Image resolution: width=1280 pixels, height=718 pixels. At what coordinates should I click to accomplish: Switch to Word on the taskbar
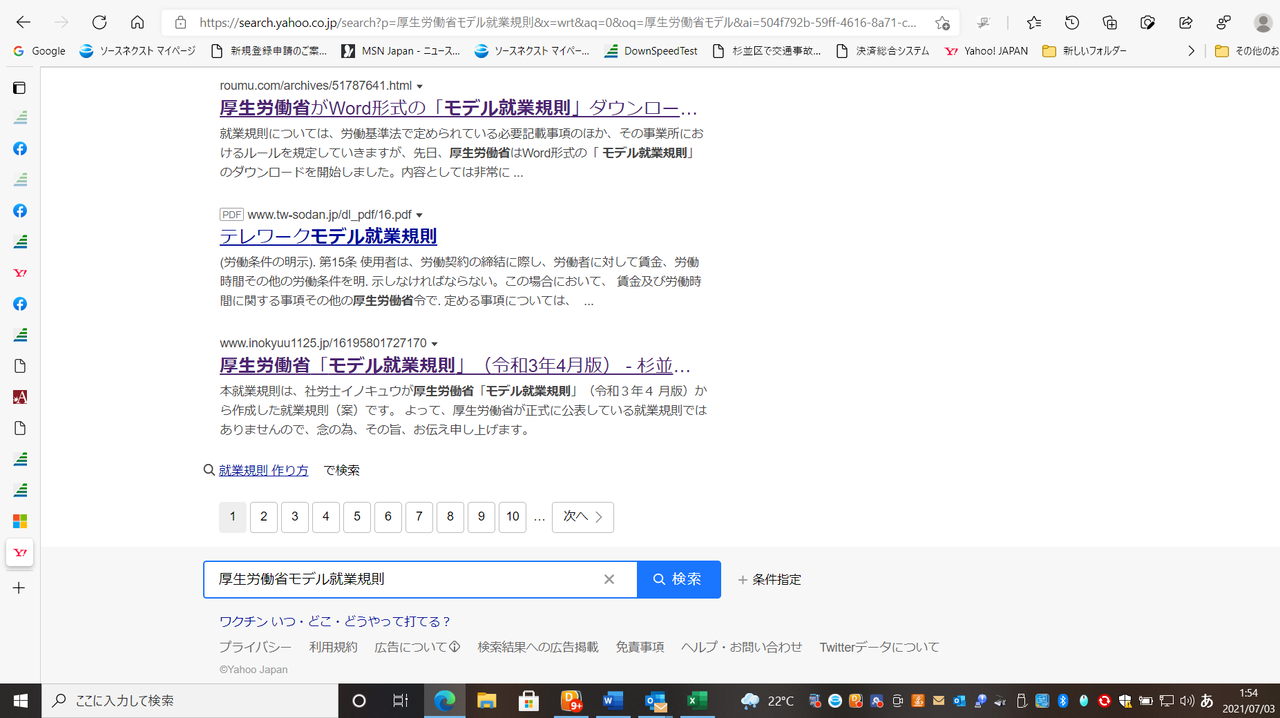point(614,700)
